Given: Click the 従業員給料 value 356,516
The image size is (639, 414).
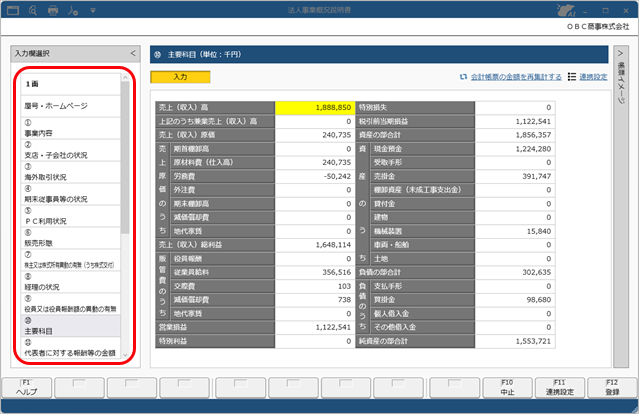Looking at the screenshot, I should pos(315,272).
